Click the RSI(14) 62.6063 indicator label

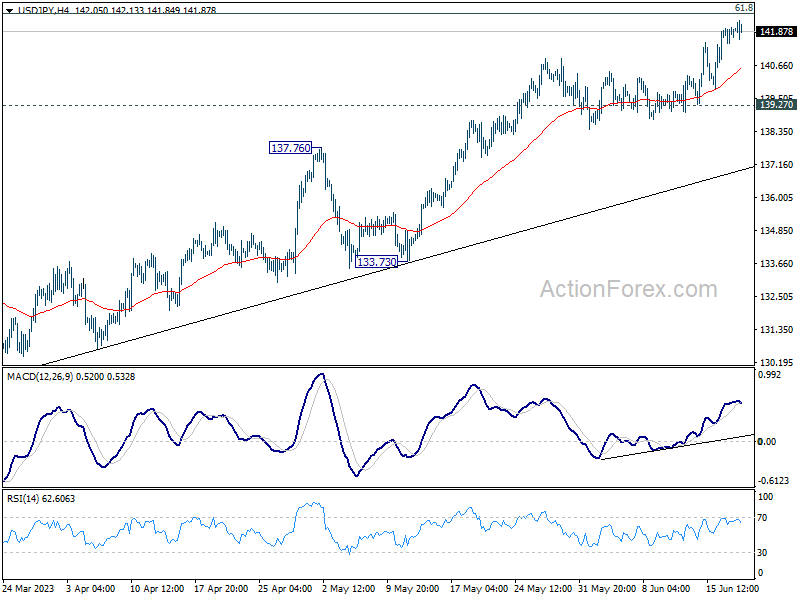pyautogui.click(x=41, y=498)
